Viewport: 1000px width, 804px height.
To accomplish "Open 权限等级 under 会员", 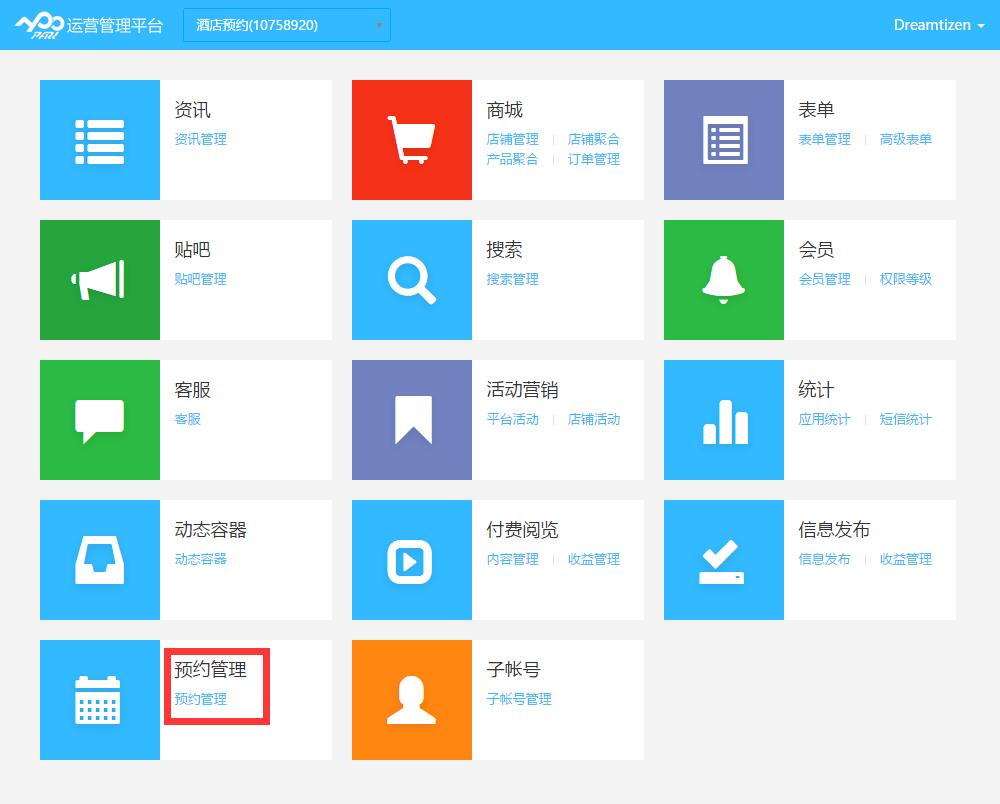I will pyautogui.click(x=905, y=279).
